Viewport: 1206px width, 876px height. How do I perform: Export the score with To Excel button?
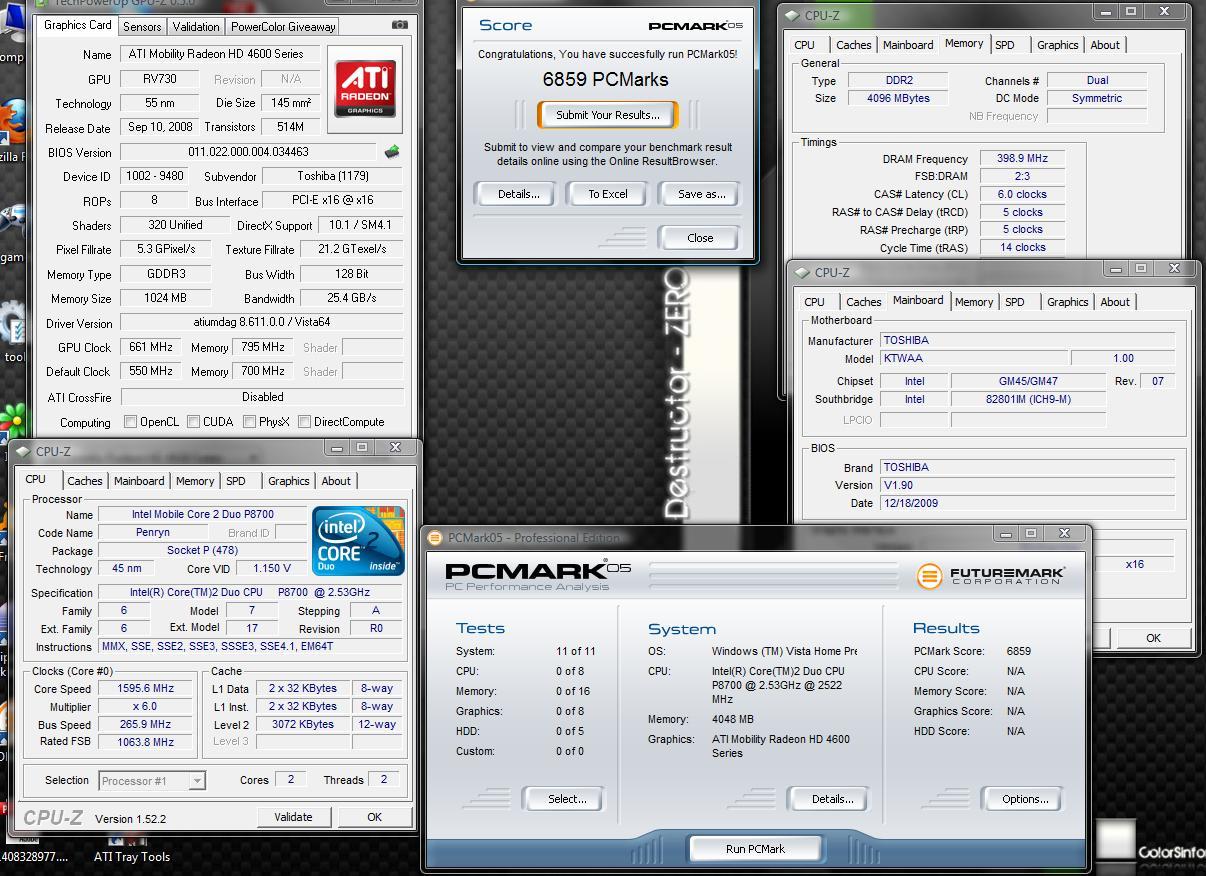[x=607, y=194]
